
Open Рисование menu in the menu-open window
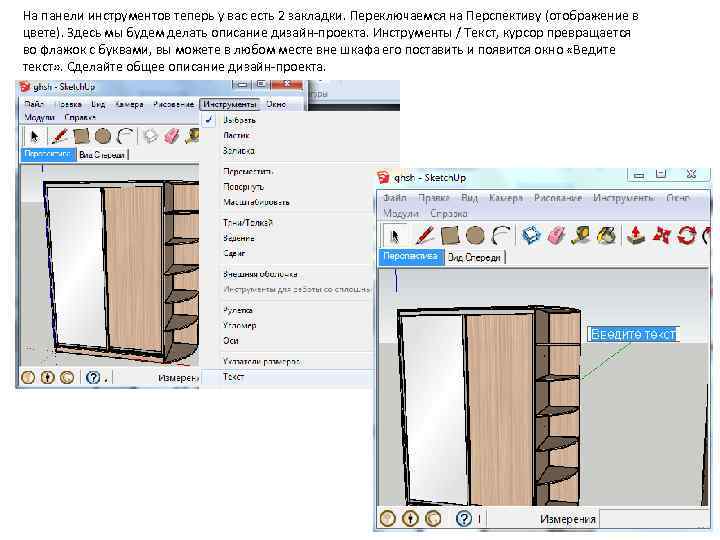(x=174, y=104)
